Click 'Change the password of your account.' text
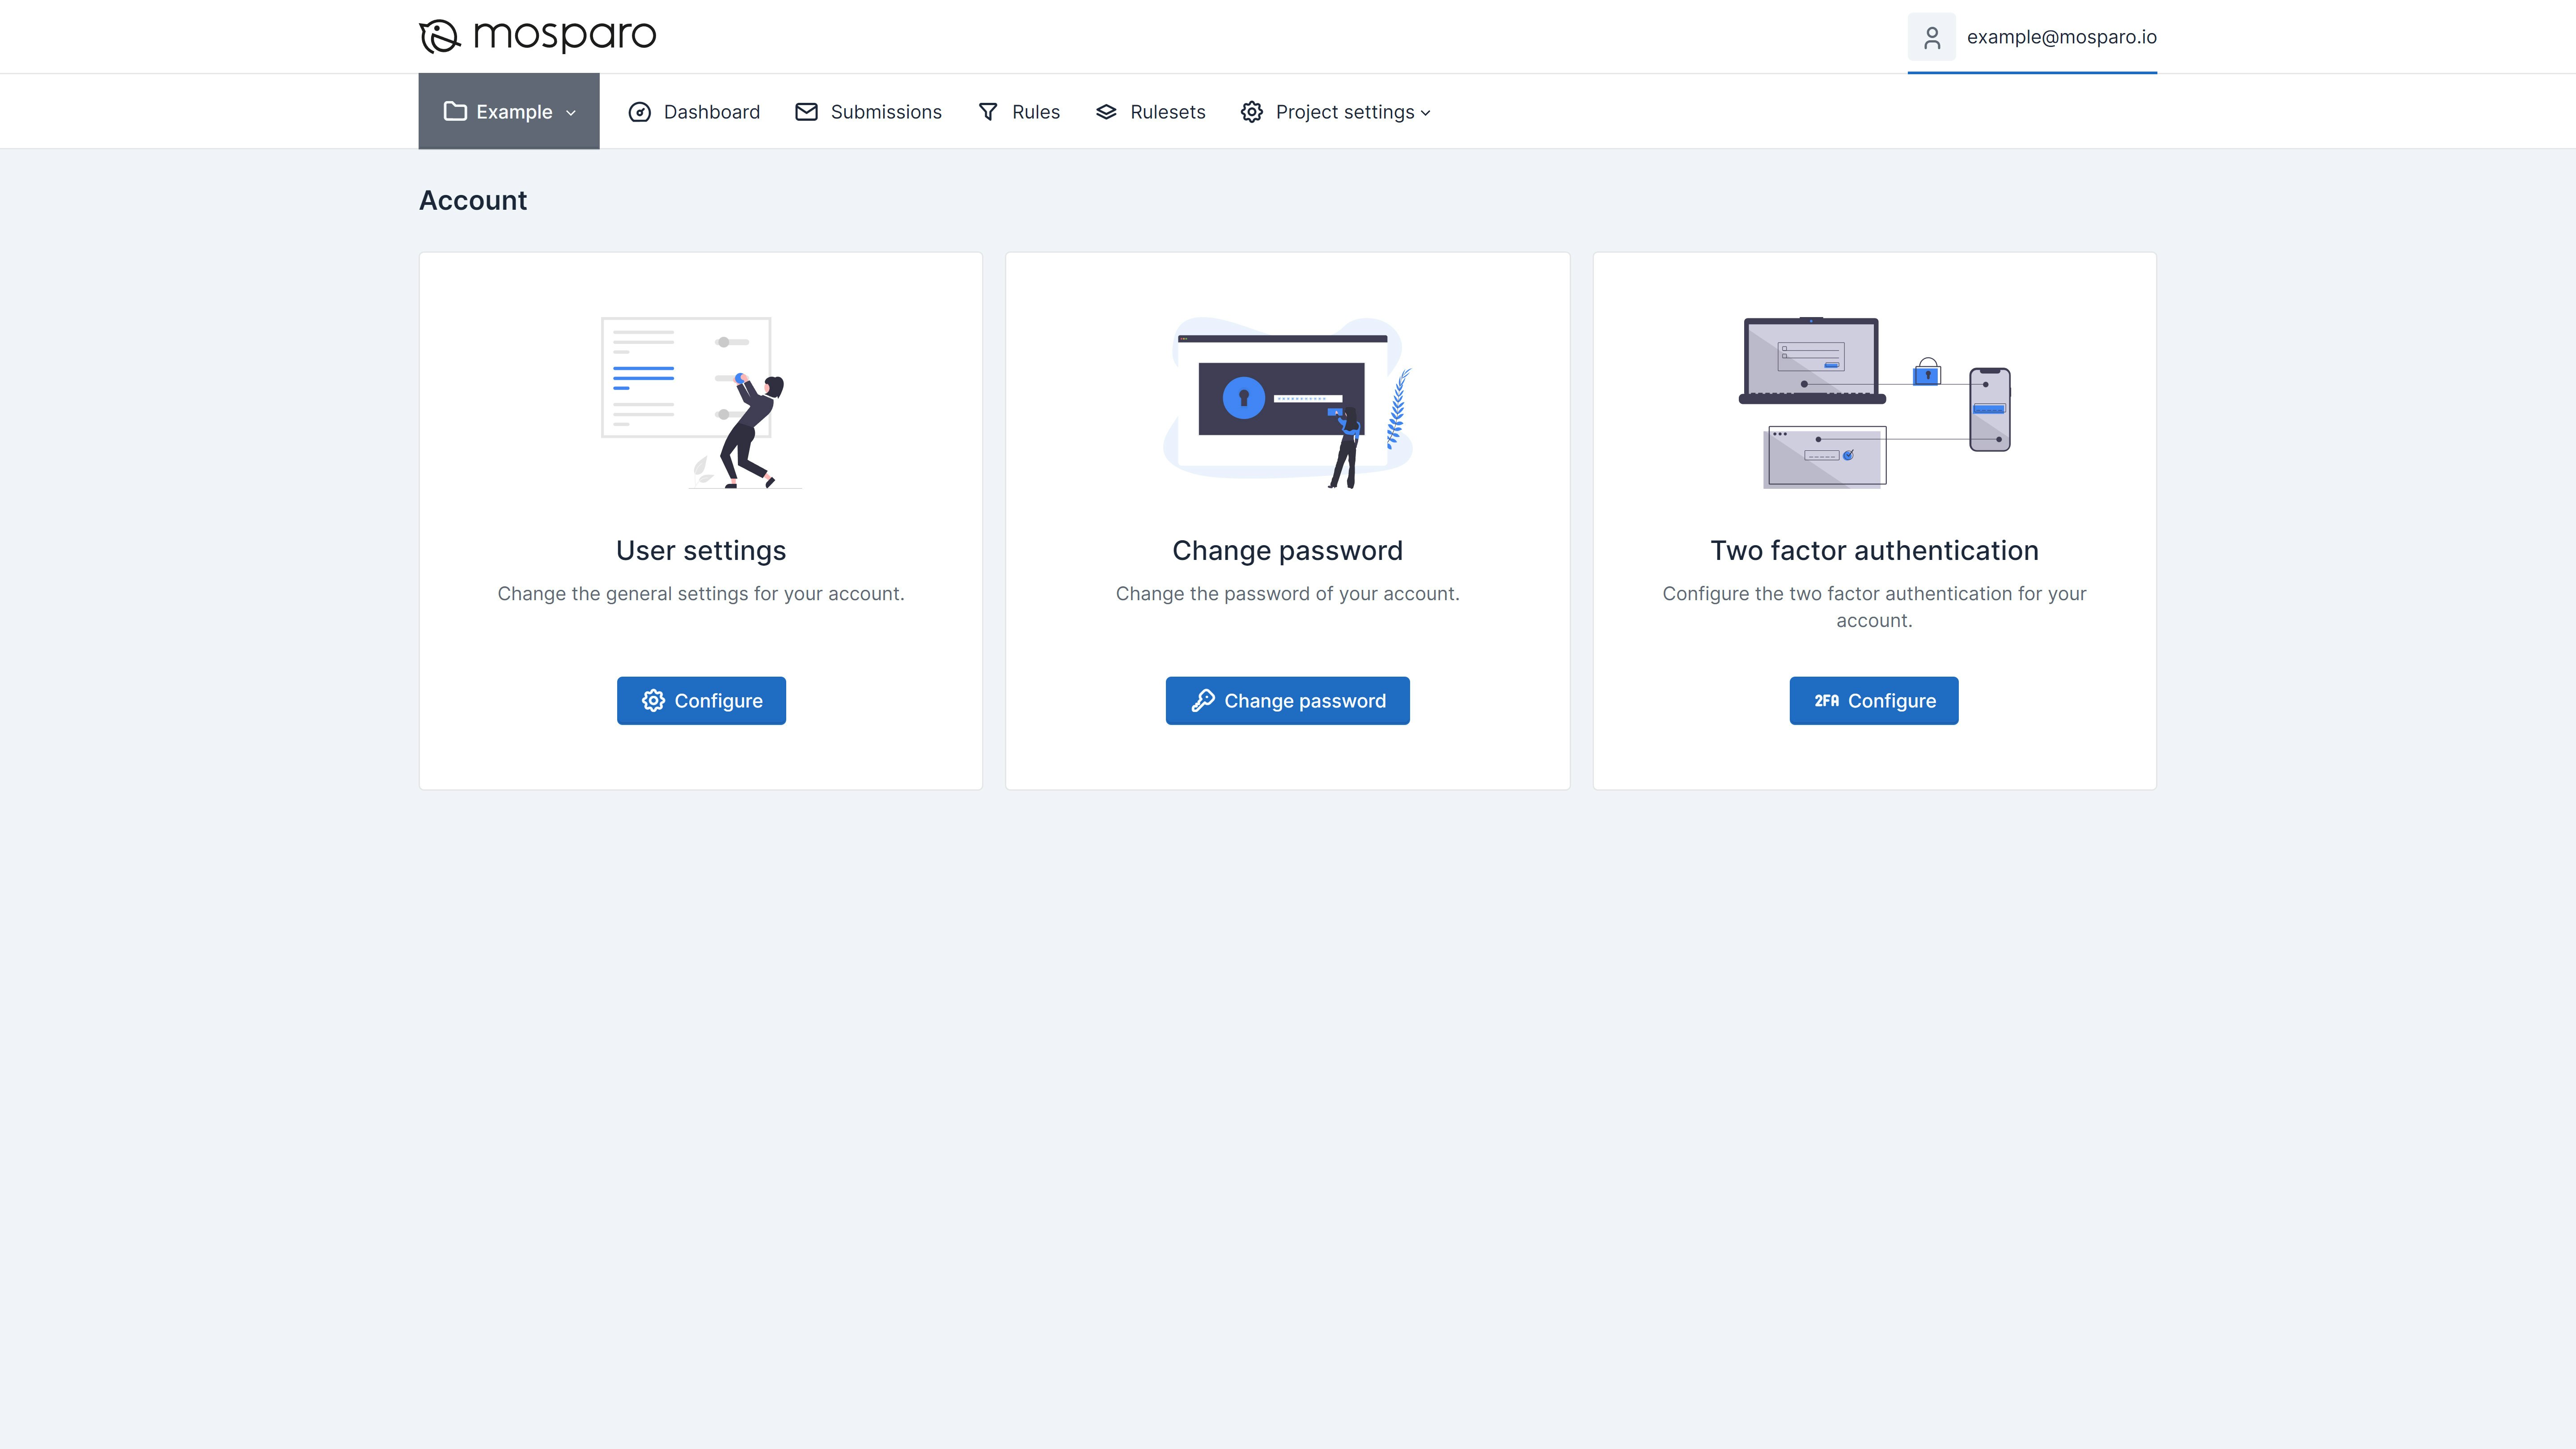This screenshot has width=2576, height=1449. click(x=1288, y=594)
